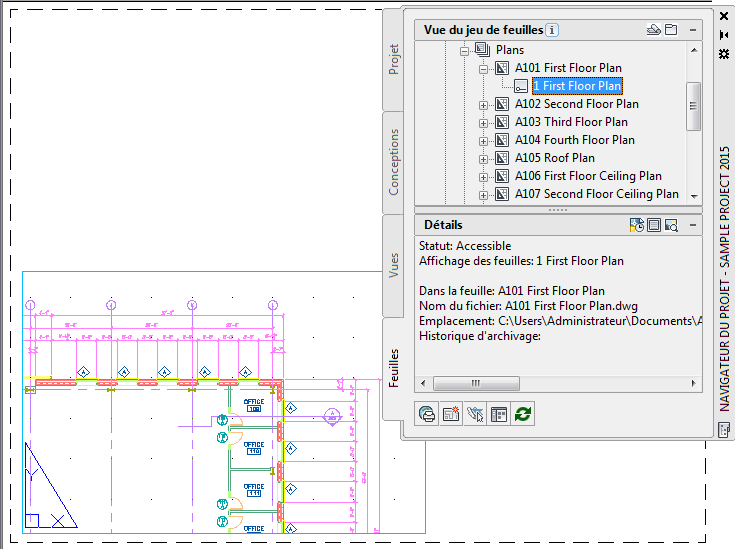Screen dimensions: 735x549
Task: Click the folder/explorer view icon in sheet set header
Action: pos(671,30)
